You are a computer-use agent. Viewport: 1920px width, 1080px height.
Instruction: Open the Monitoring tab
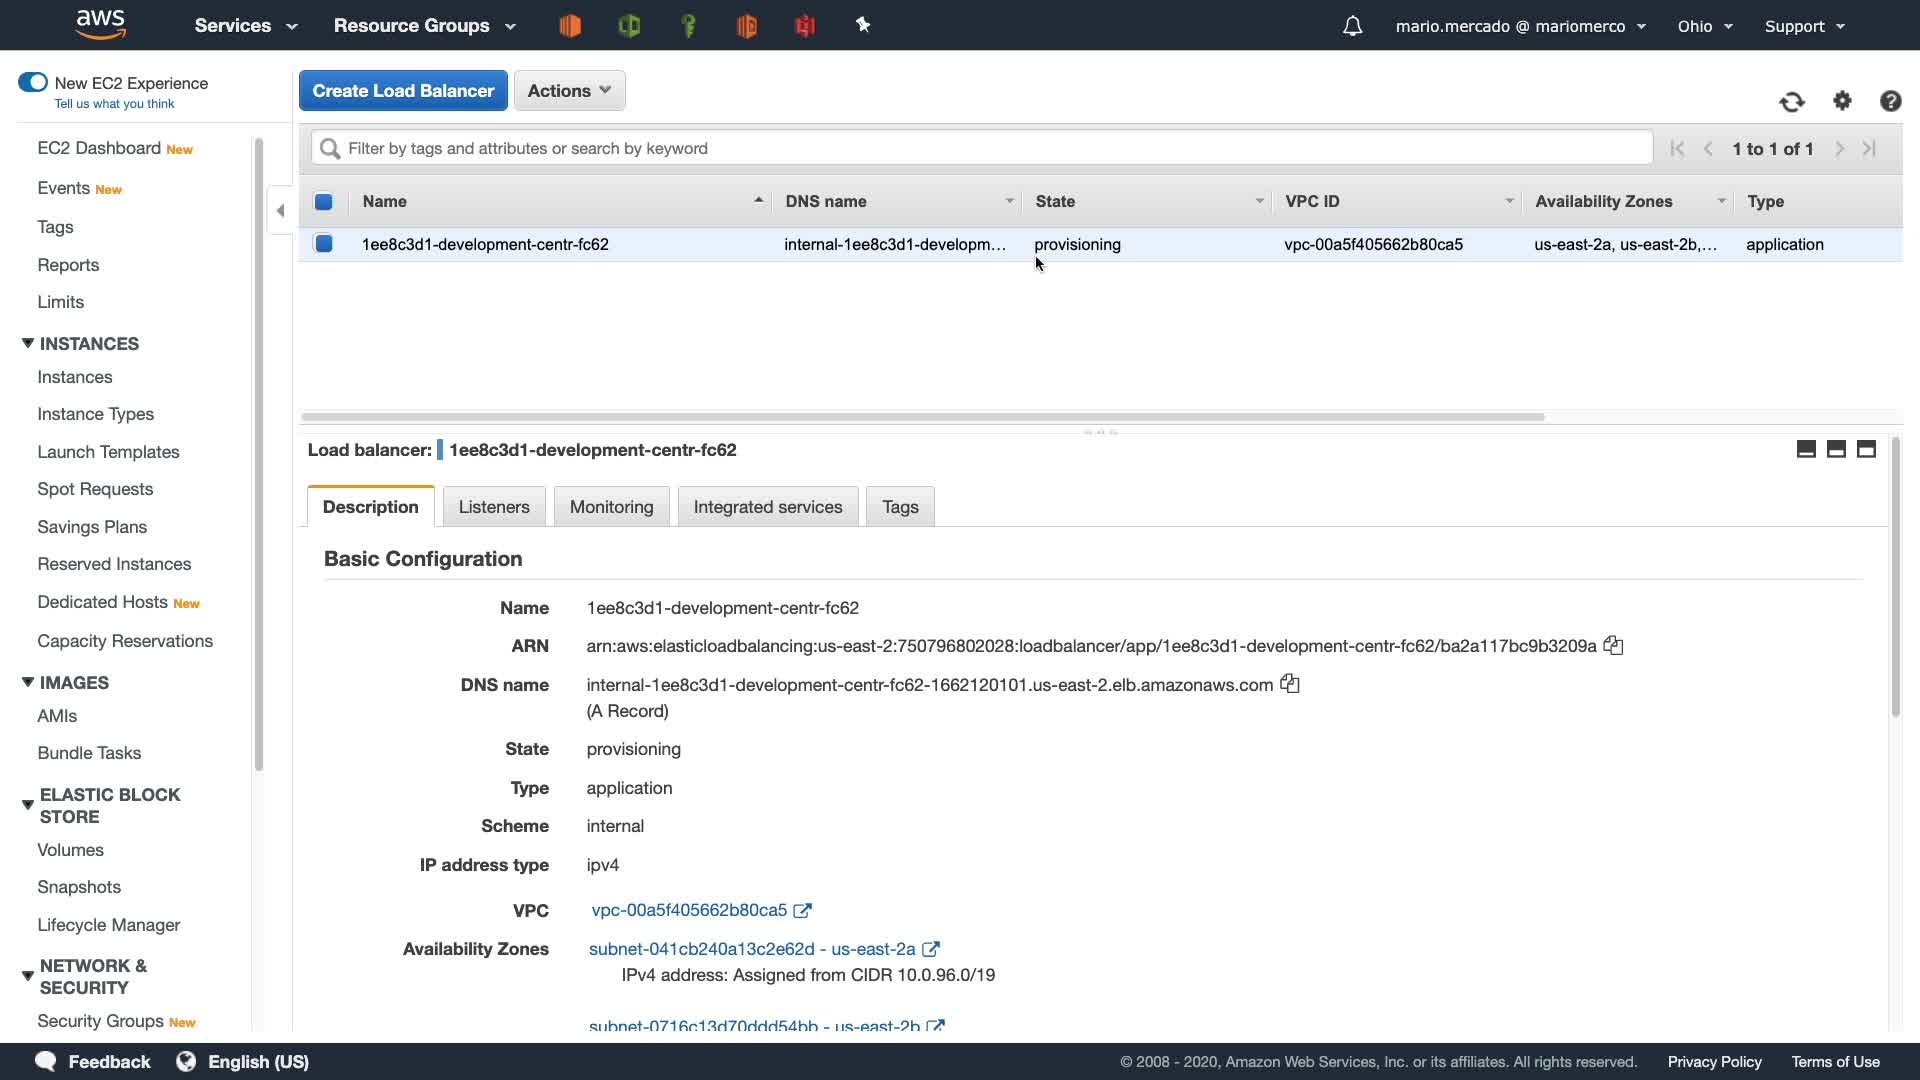[x=611, y=507]
